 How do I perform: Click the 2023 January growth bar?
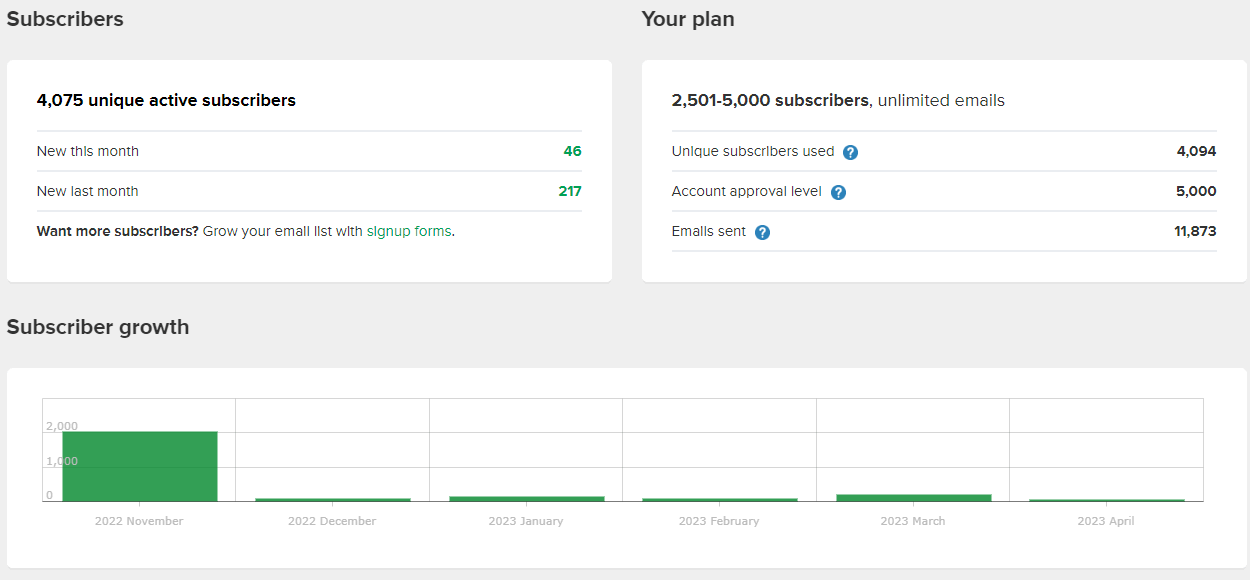click(x=527, y=498)
